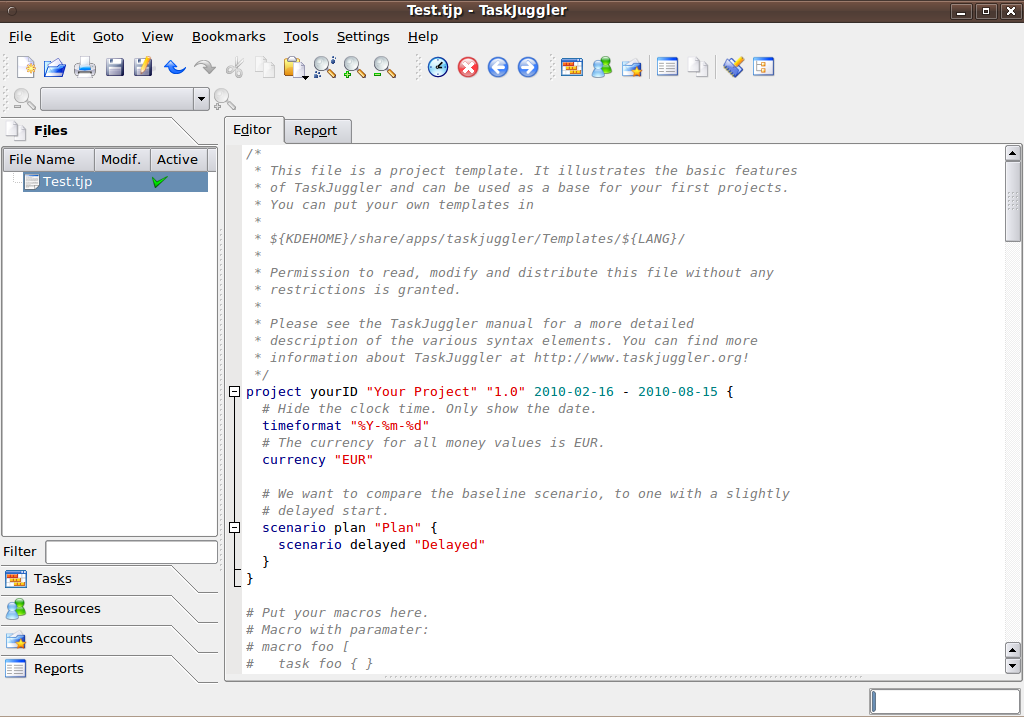Open the Reports sidebar panel
The width and height of the screenshot is (1024, 717).
coord(58,669)
